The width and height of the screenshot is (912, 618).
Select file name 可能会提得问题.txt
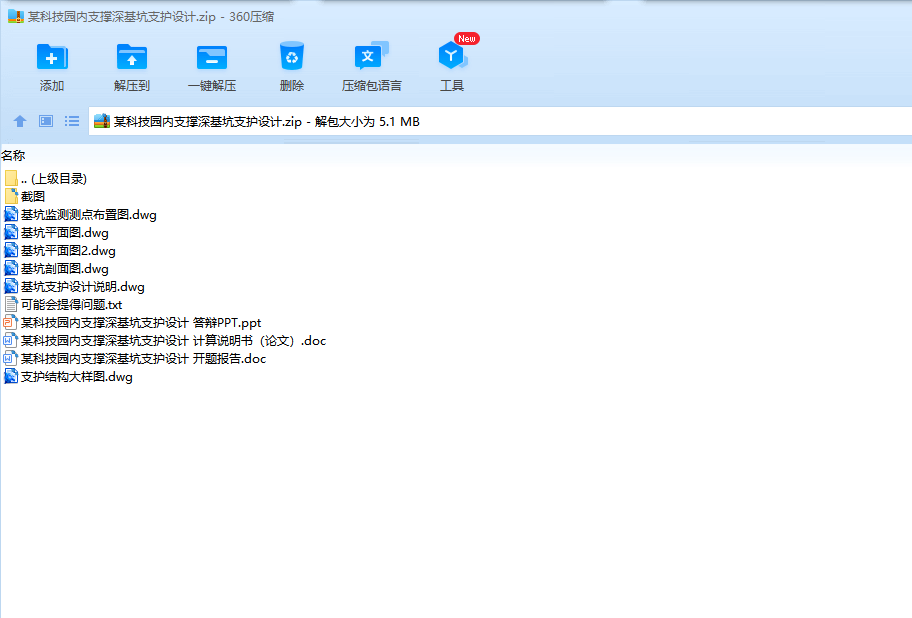pyautogui.click(x=72, y=305)
